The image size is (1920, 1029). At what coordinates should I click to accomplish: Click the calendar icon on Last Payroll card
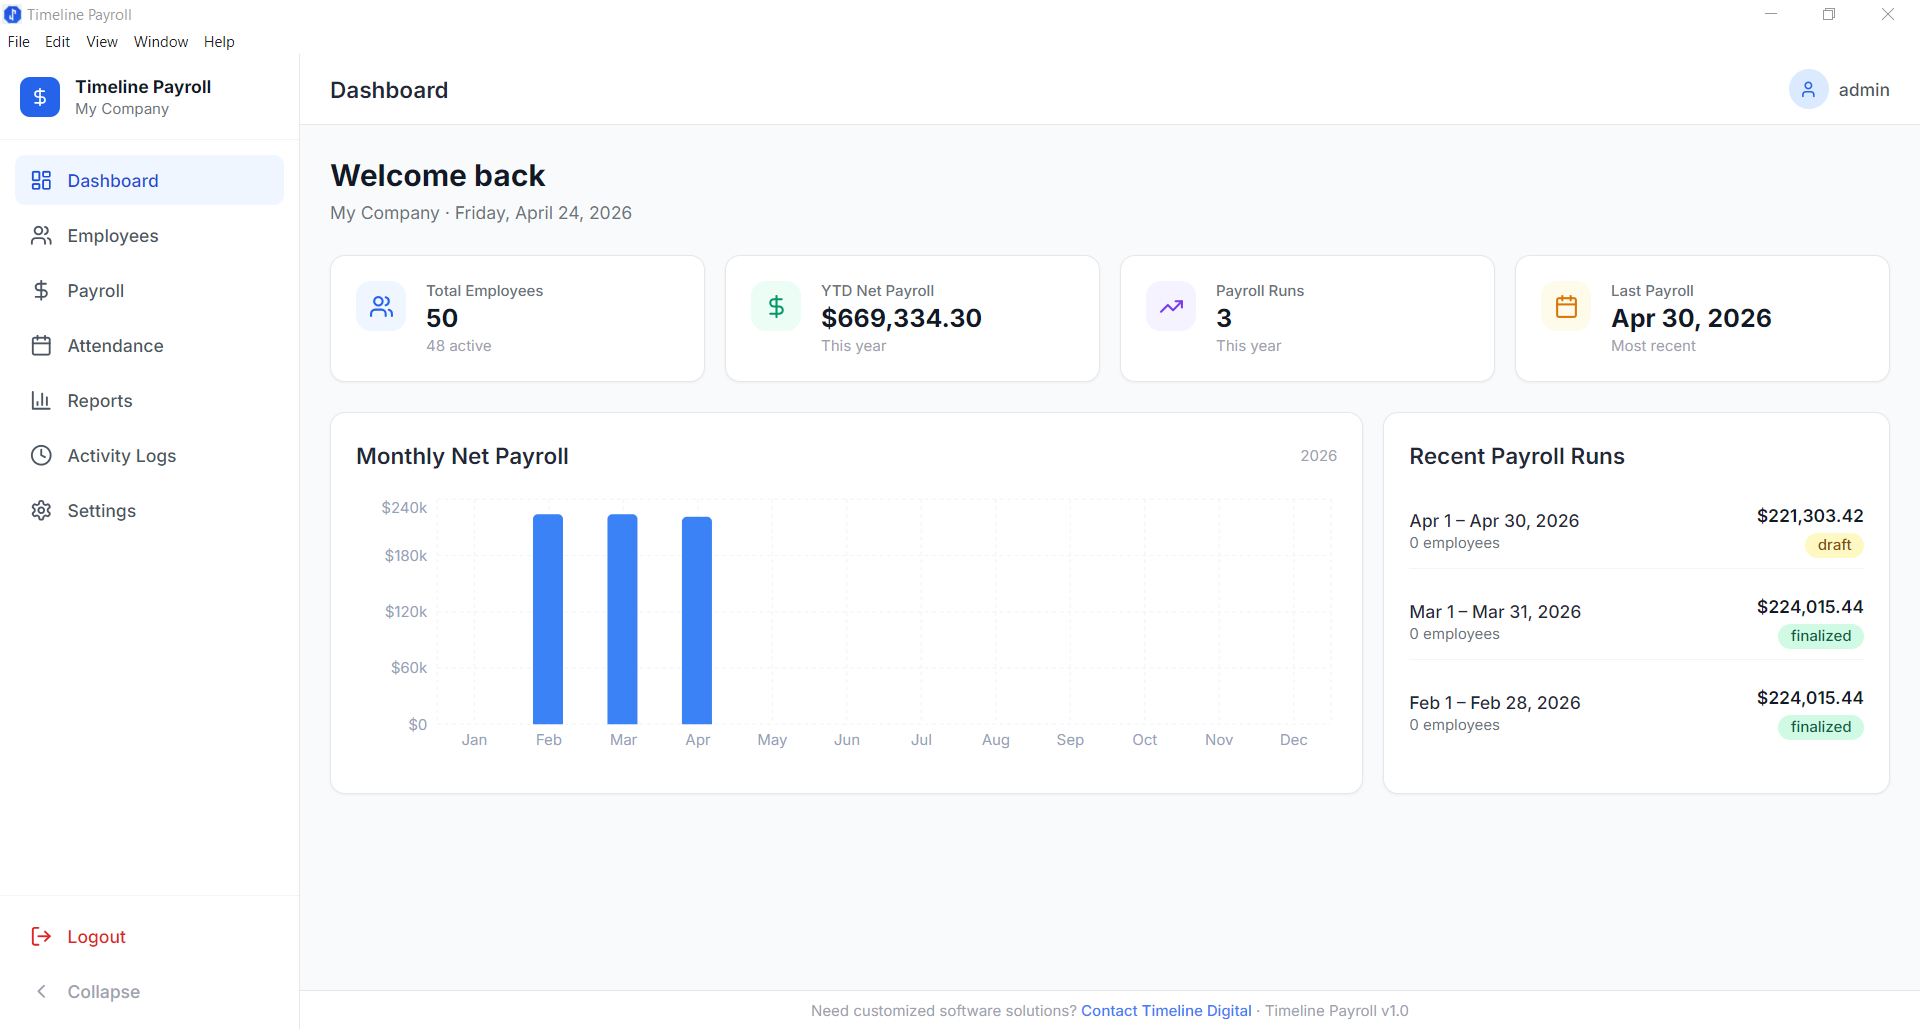(x=1565, y=306)
